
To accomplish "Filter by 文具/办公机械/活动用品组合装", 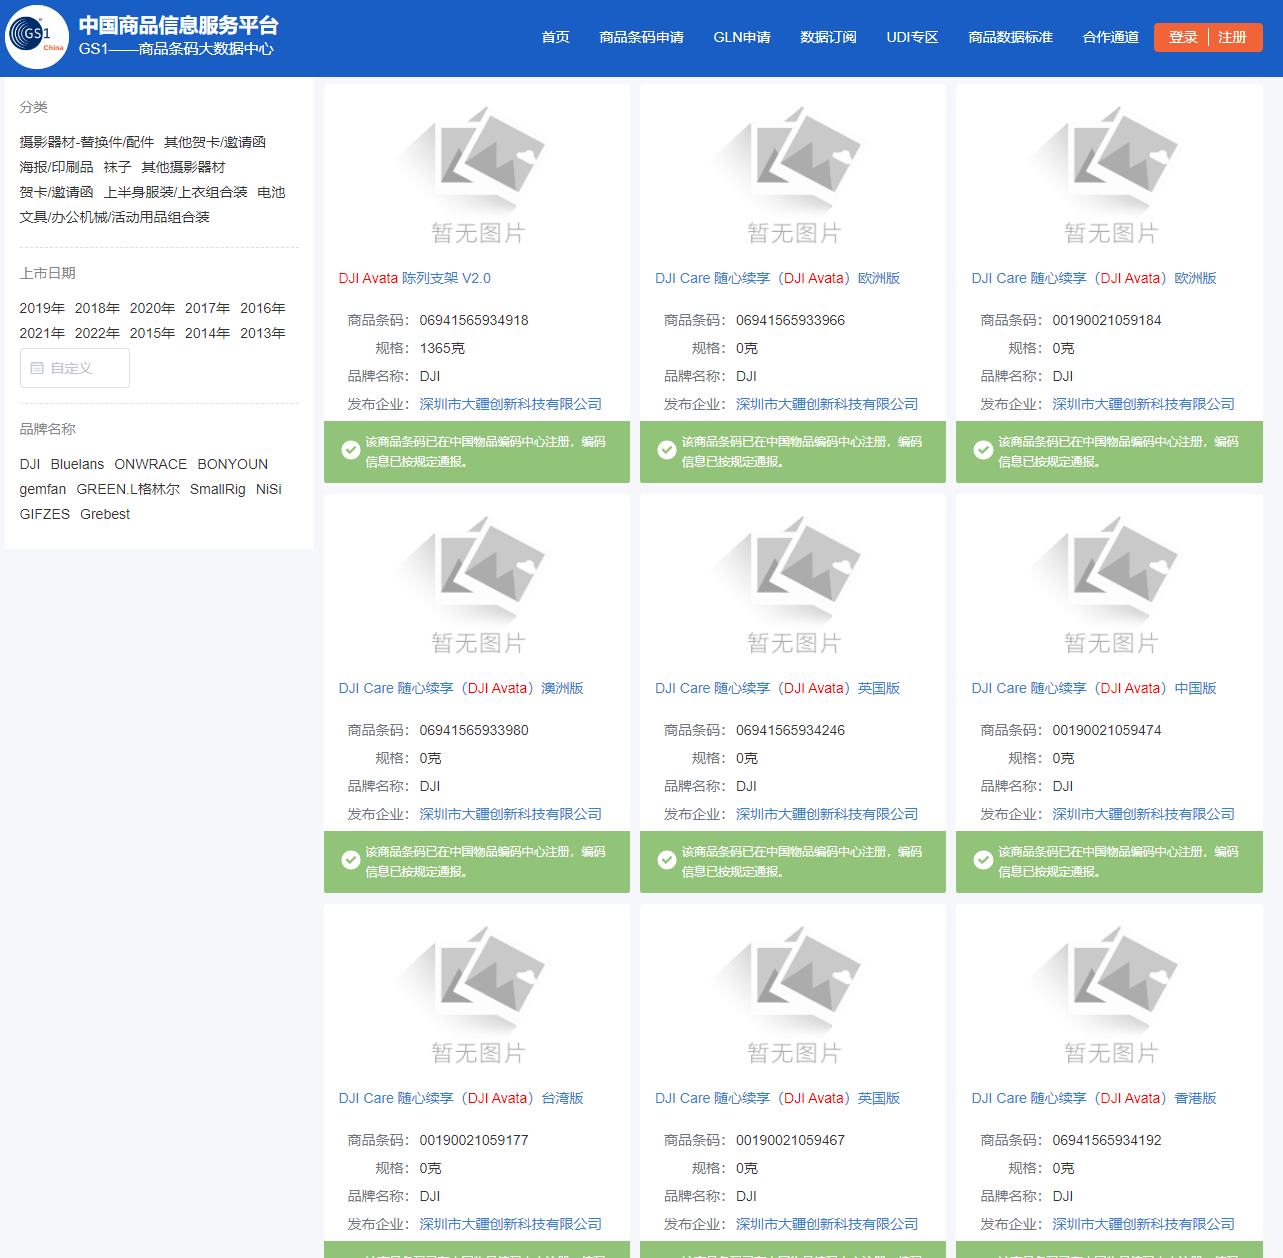I will coord(115,217).
